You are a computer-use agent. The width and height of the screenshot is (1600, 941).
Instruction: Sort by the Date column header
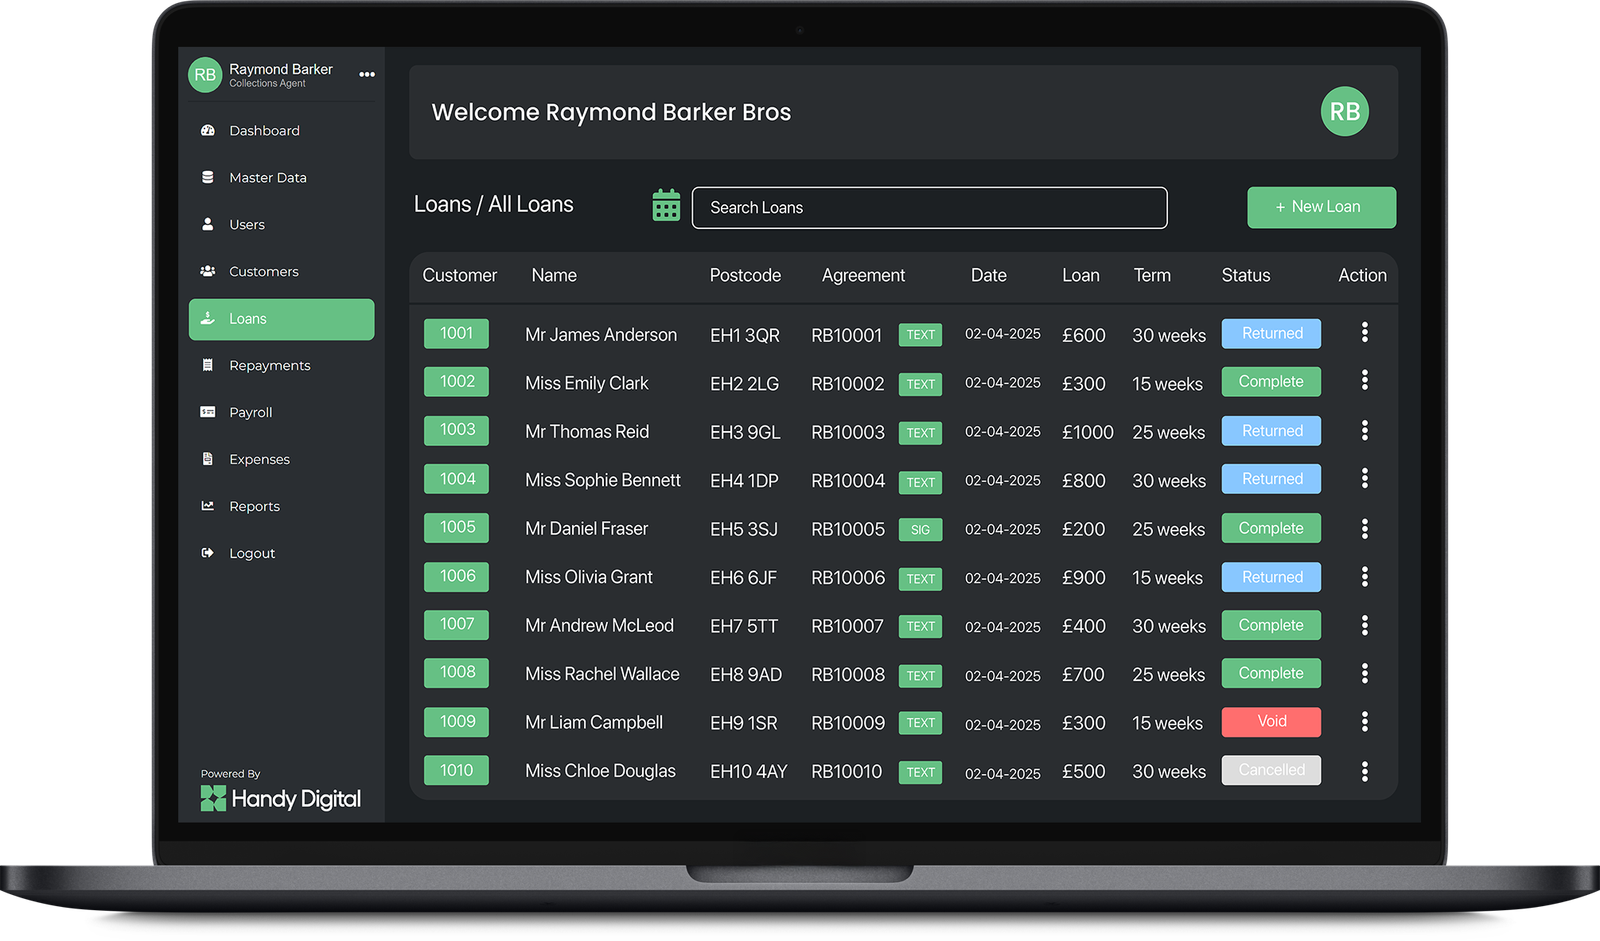point(988,275)
